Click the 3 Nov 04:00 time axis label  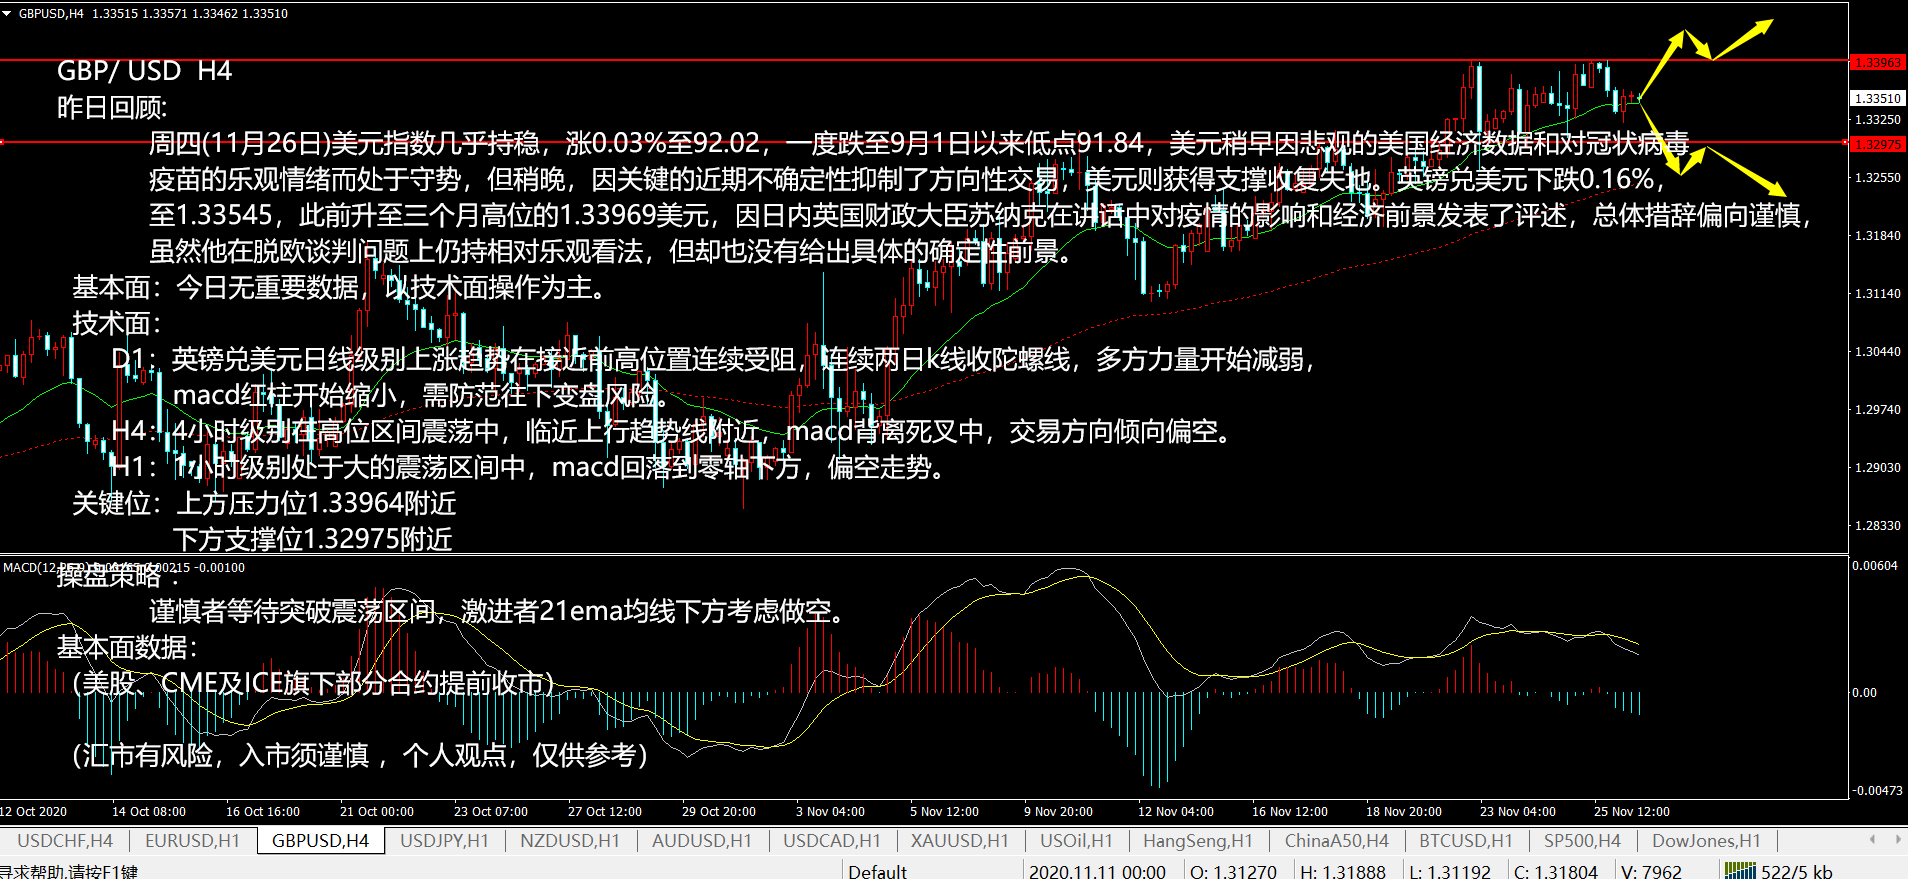(x=830, y=811)
